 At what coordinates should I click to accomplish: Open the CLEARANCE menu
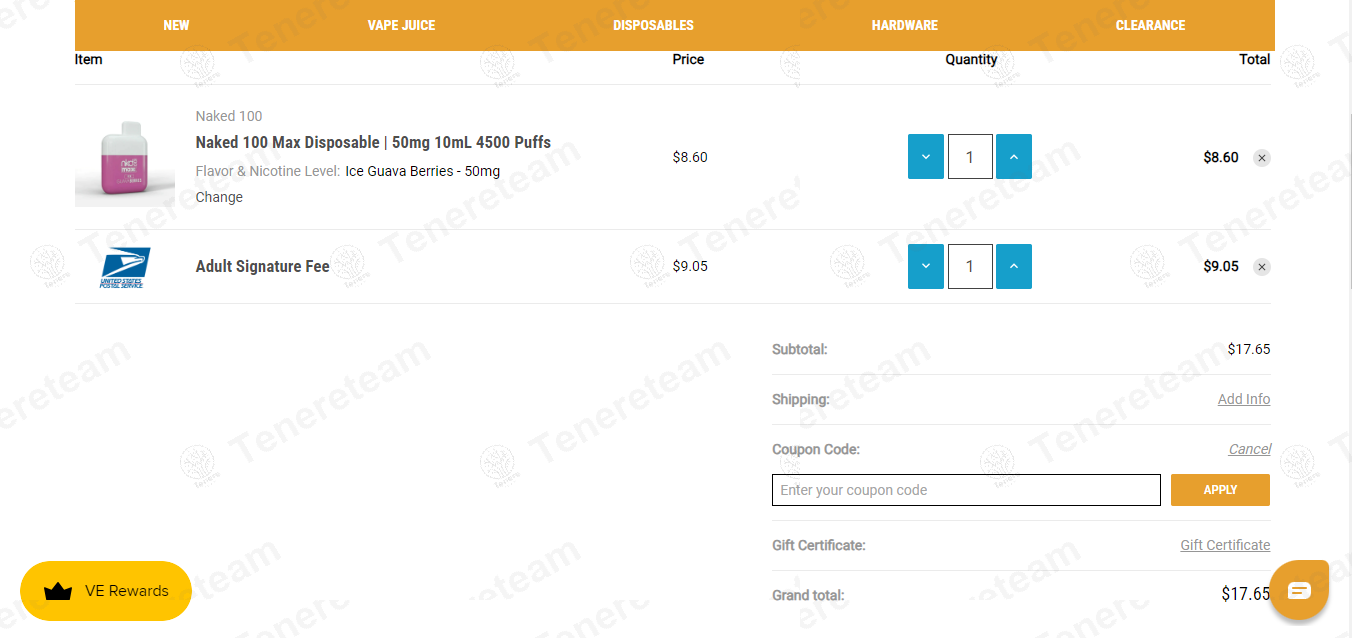[x=1150, y=25]
